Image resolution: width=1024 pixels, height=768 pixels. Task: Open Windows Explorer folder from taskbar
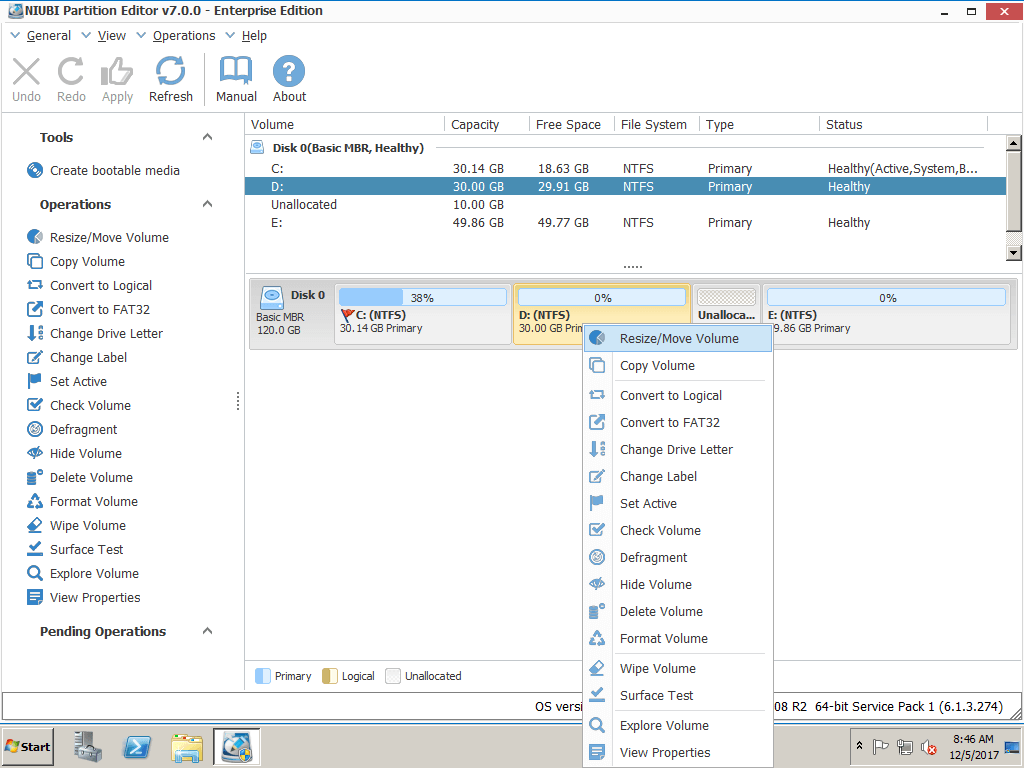tap(187, 747)
